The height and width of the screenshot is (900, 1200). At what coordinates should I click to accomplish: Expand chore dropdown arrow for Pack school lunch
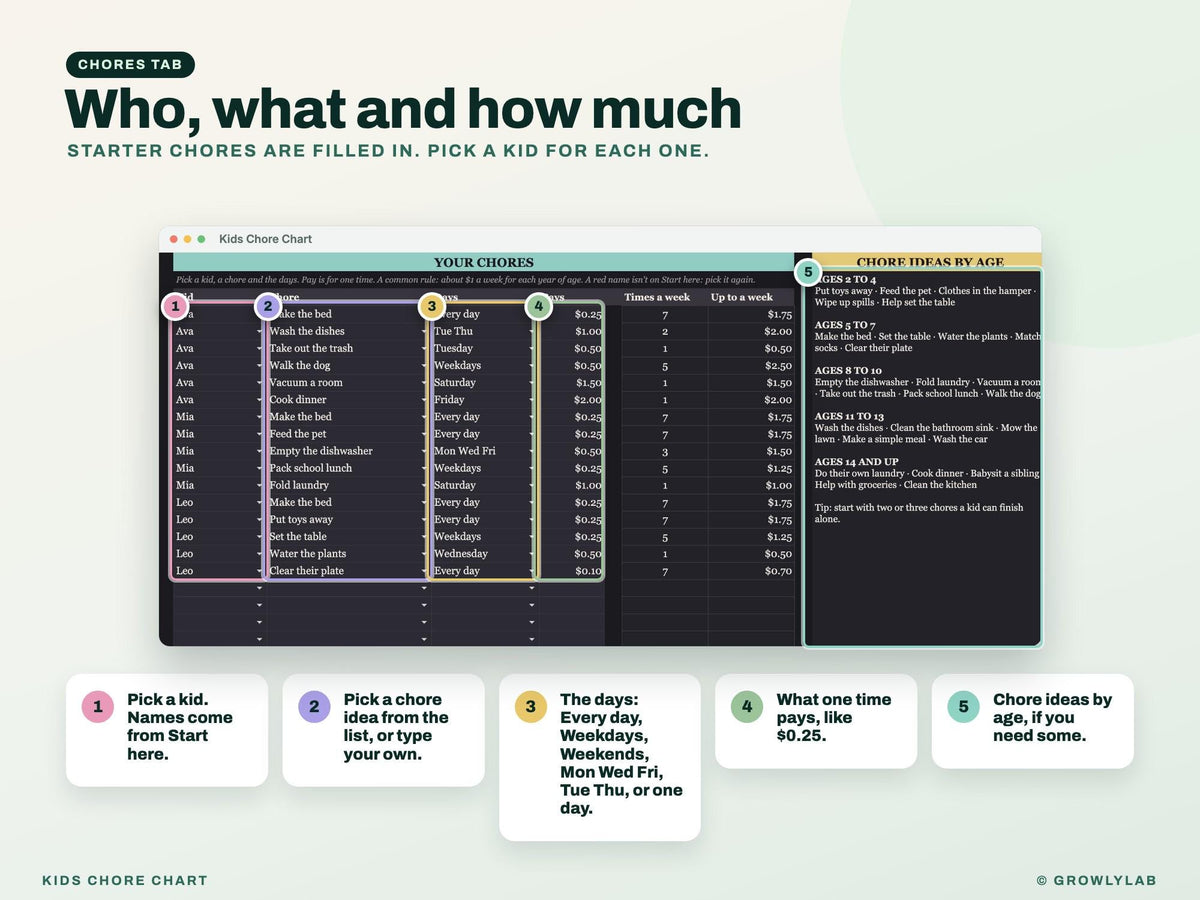pos(424,469)
